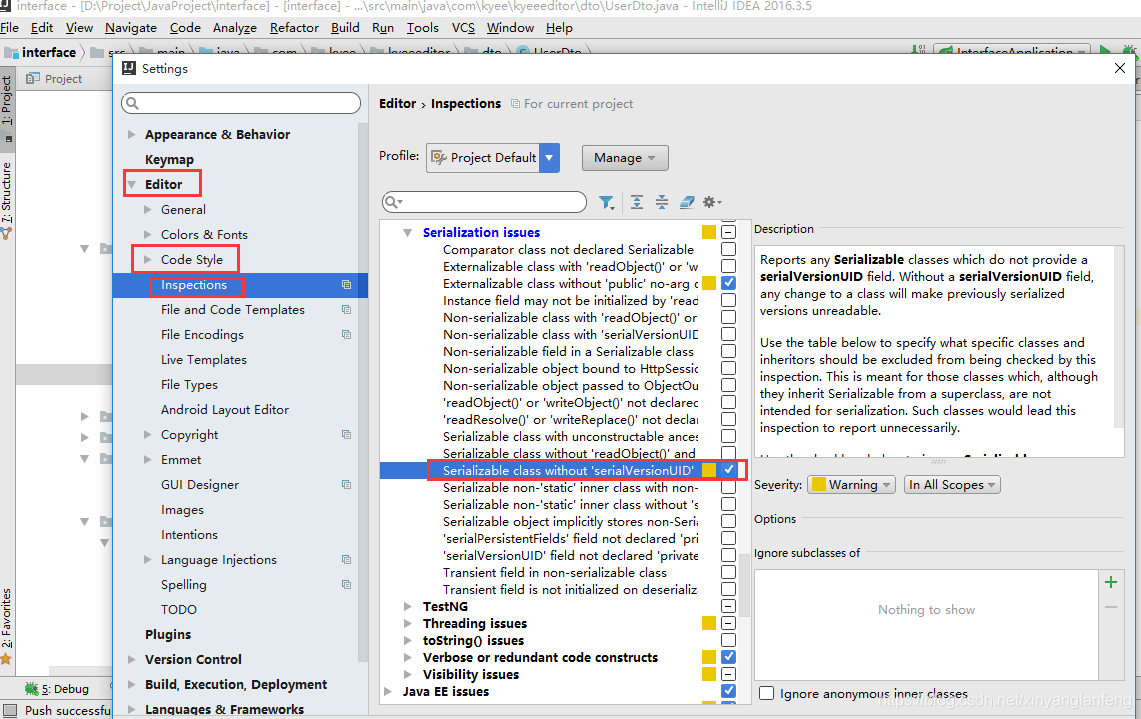Screen dimensions: 1141x719
Task: Open the Keymap settings page
Action: (x=170, y=159)
